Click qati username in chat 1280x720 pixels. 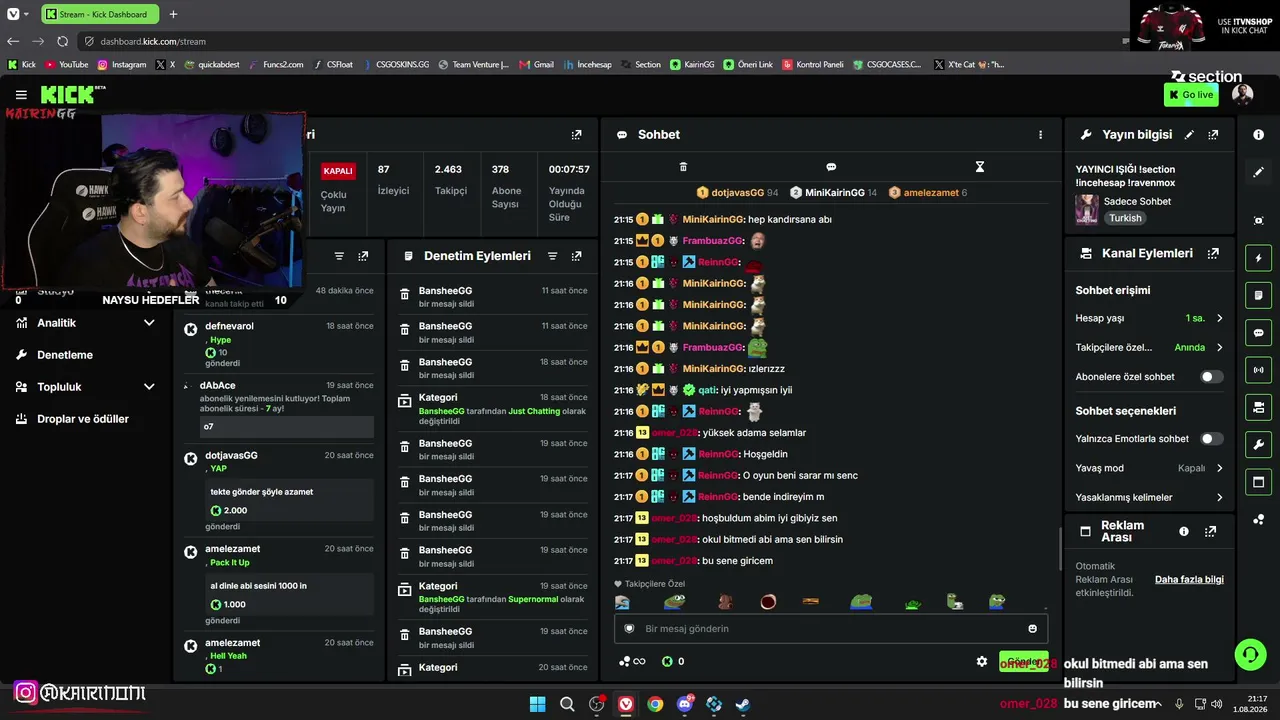706,390
